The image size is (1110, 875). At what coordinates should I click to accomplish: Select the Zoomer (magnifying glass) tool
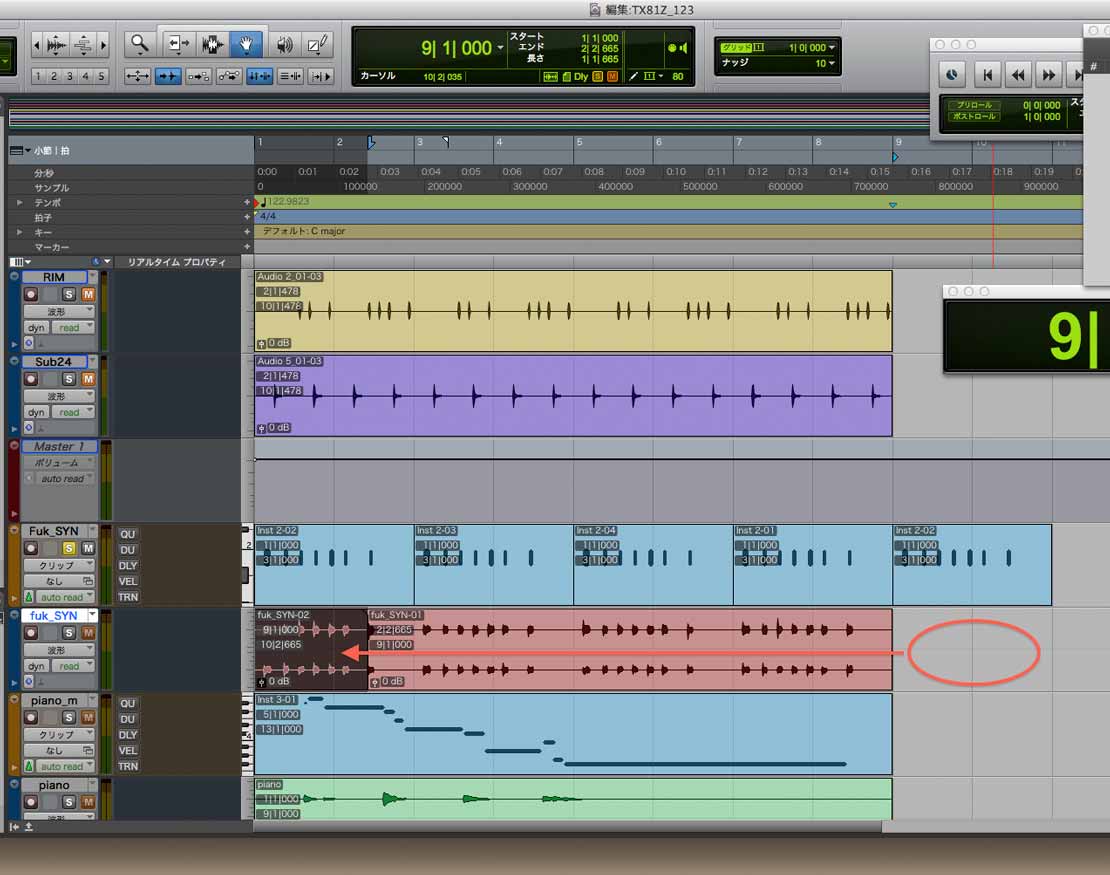[x=139, y=45]
